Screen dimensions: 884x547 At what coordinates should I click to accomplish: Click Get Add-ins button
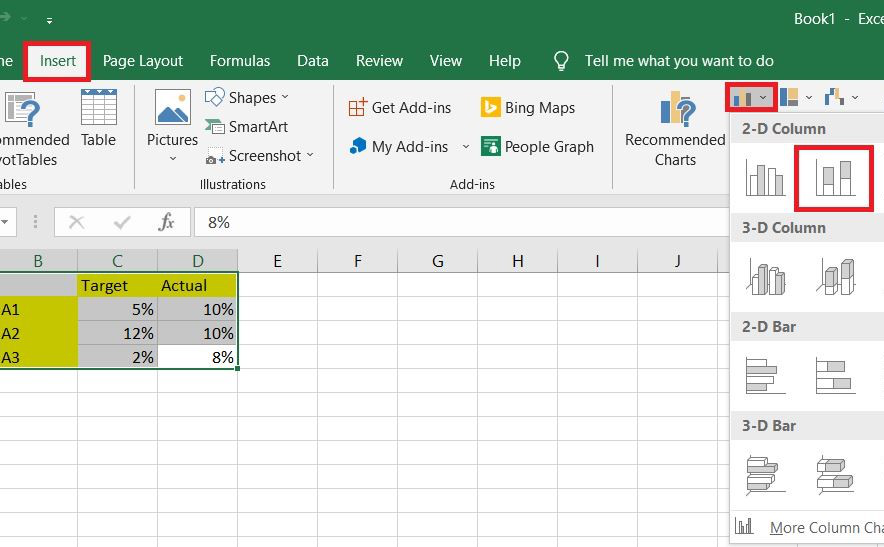(x=400, y=108)
